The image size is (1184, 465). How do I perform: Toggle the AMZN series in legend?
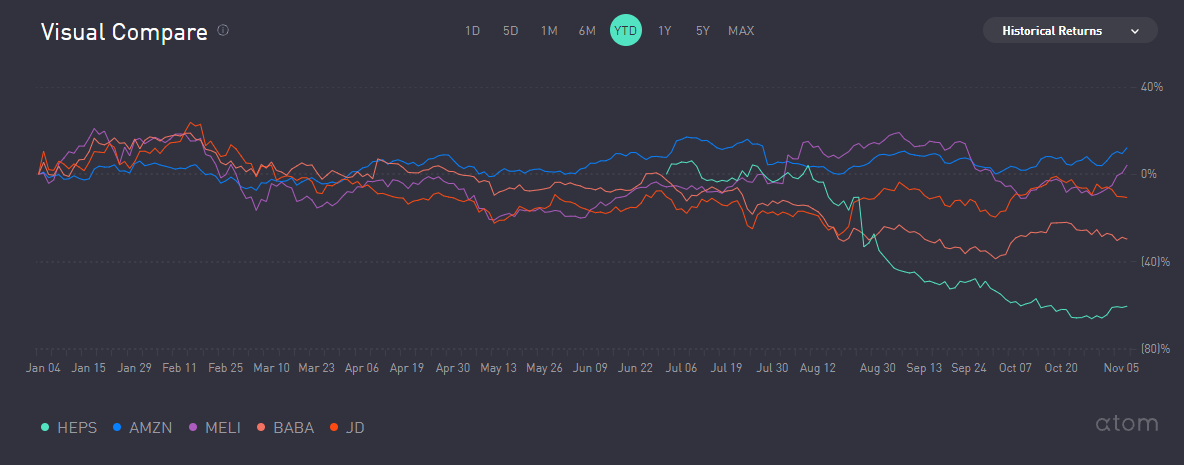[143, 427]
